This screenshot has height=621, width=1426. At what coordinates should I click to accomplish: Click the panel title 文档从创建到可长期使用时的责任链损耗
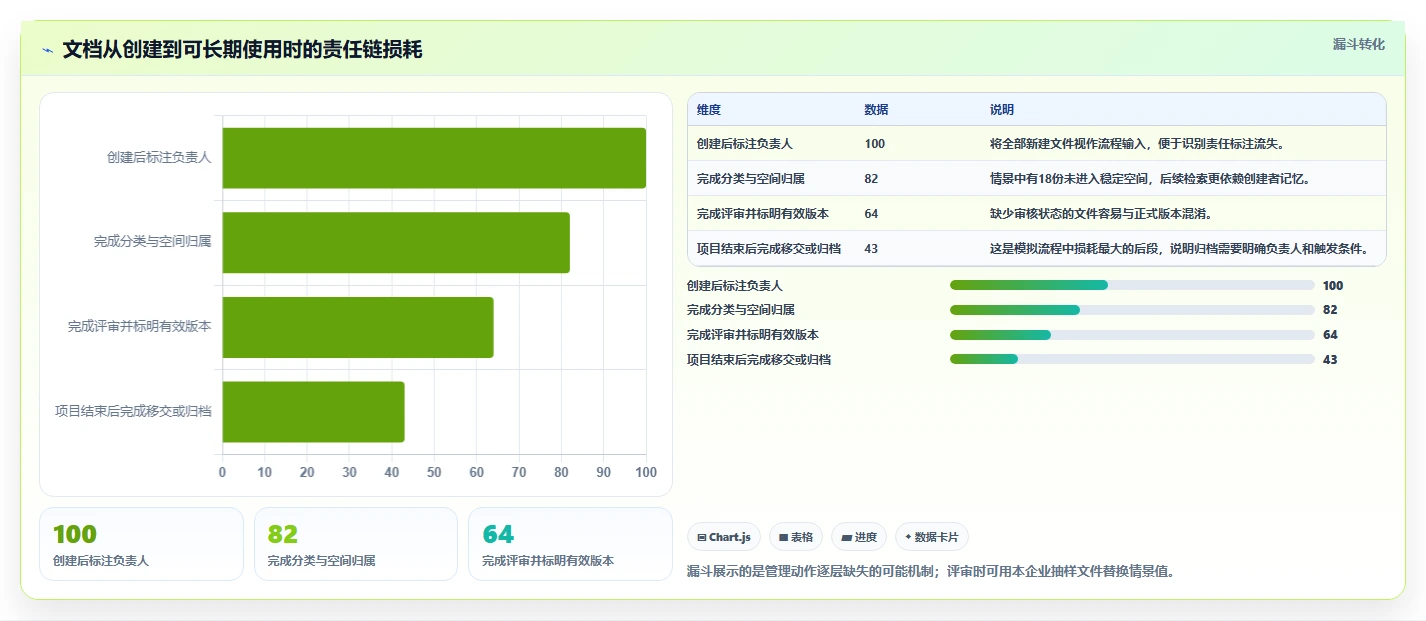(x=242, y=50)
